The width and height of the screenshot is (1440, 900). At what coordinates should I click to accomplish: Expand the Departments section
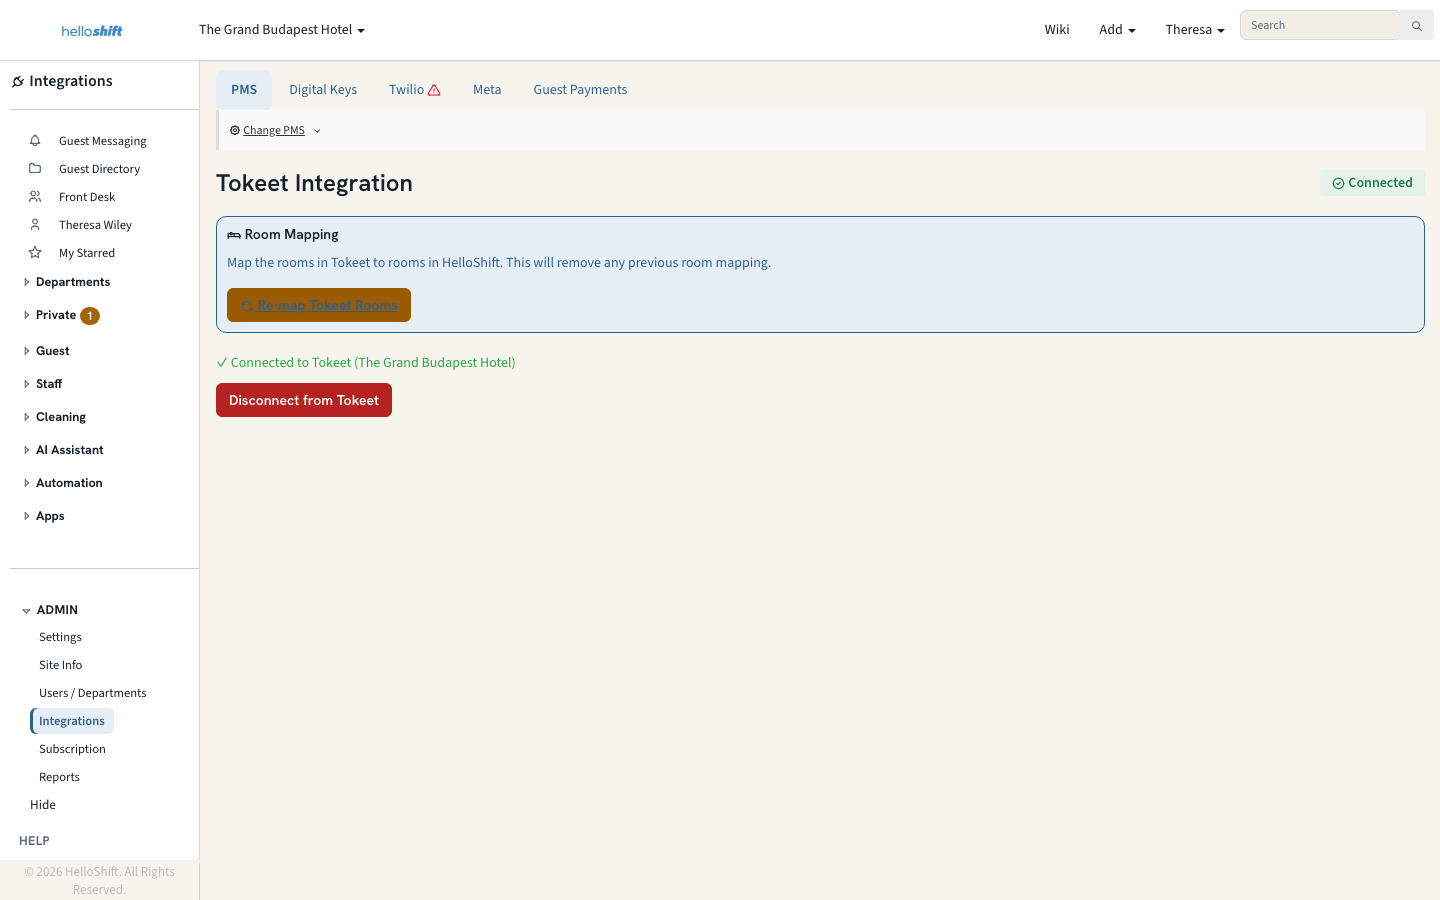27,282
